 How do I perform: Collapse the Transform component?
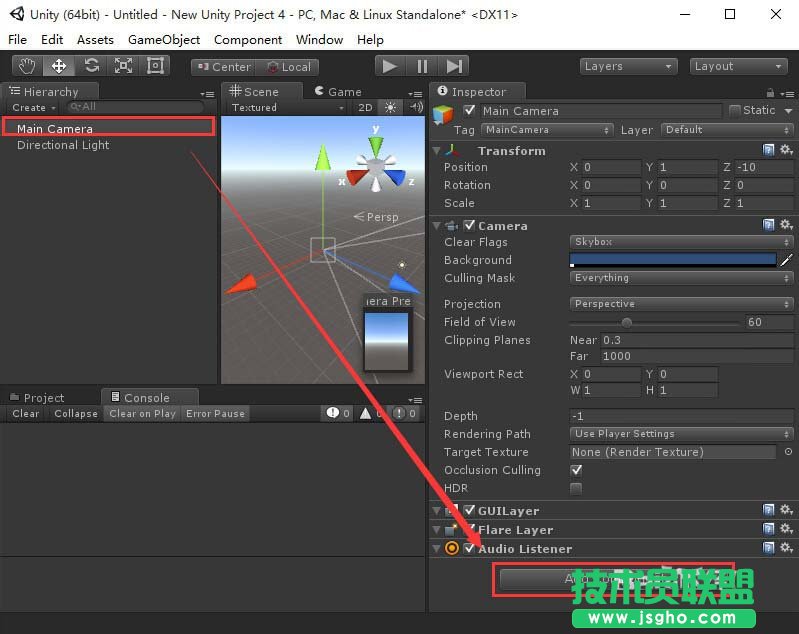coord(436,150)
